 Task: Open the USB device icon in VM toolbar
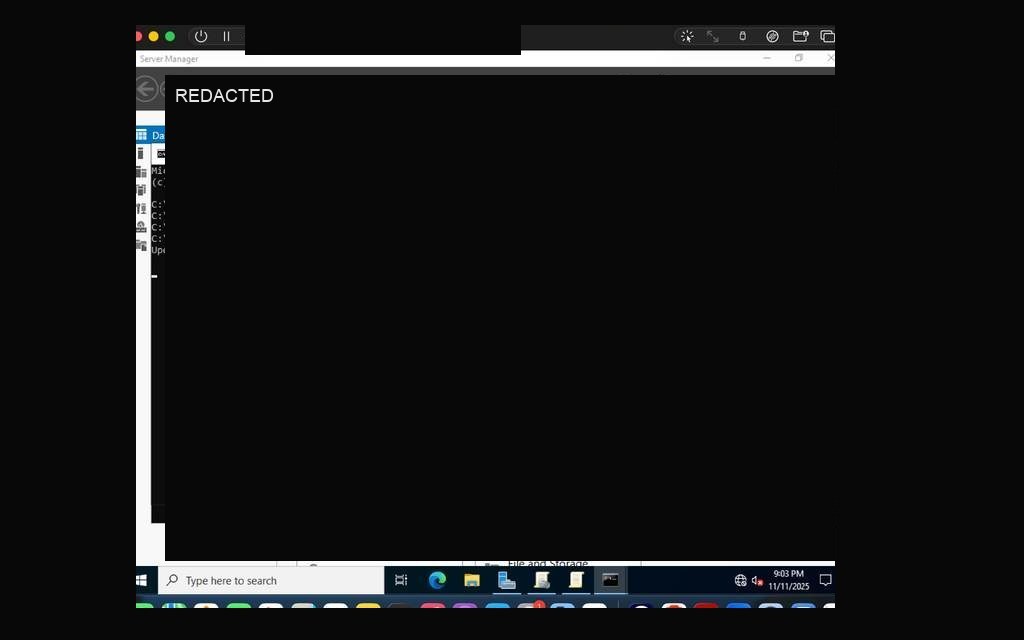[743, 37]
